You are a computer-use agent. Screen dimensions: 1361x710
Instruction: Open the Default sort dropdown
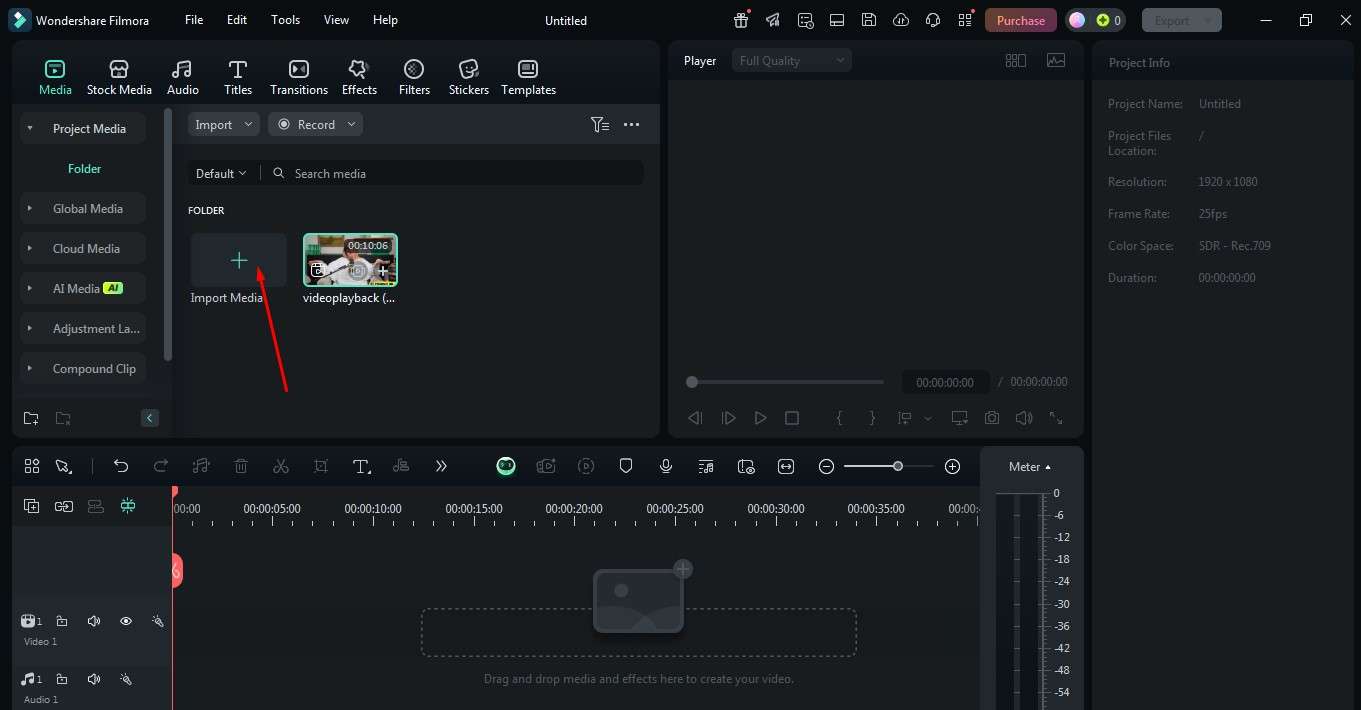221,173
